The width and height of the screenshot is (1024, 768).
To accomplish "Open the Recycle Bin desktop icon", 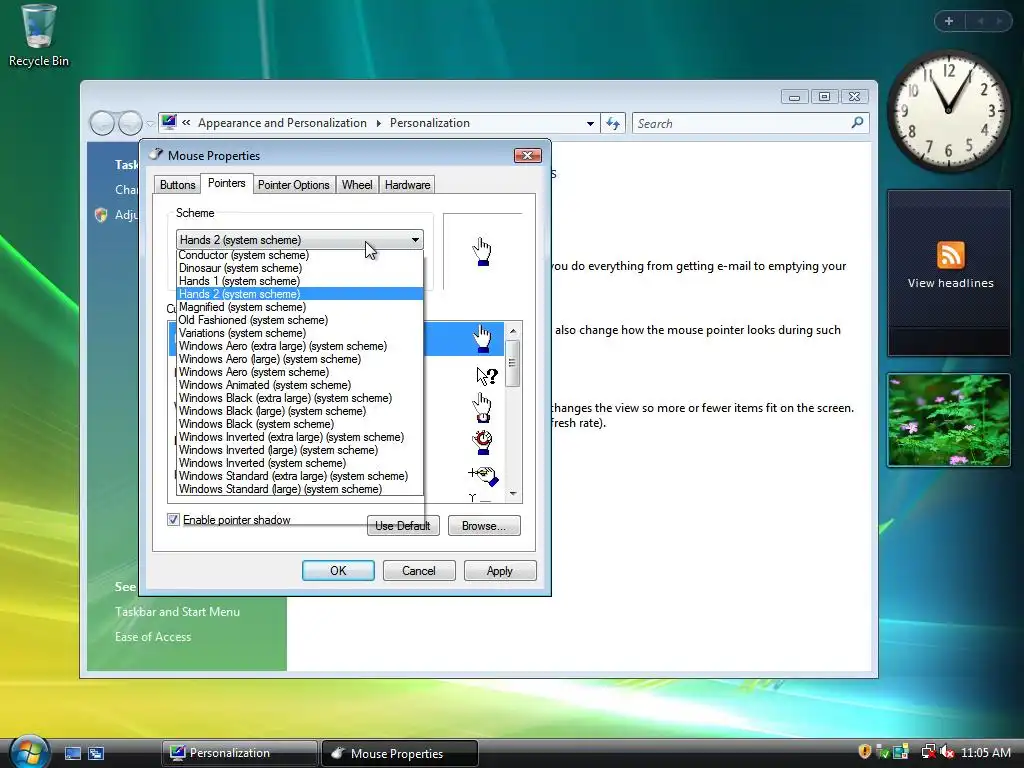I will (x=38, y=36).
